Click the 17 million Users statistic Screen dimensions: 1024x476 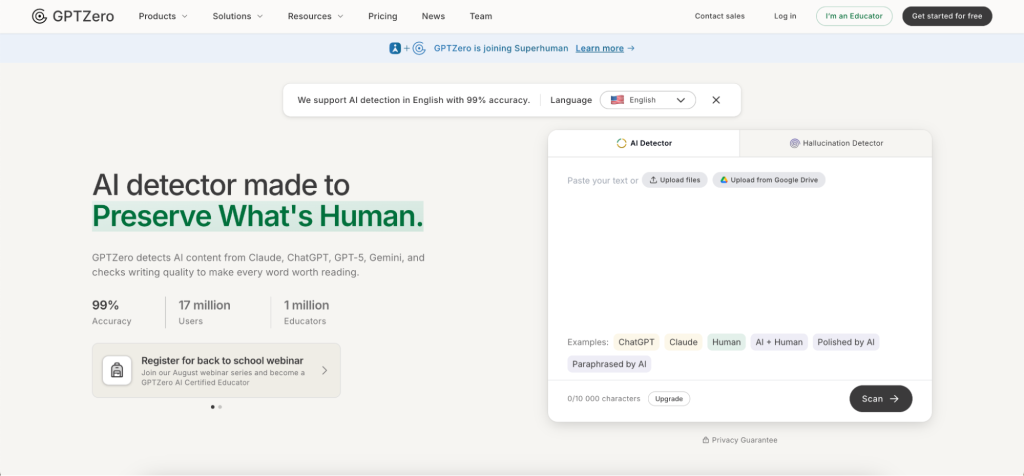coord(204,312)
